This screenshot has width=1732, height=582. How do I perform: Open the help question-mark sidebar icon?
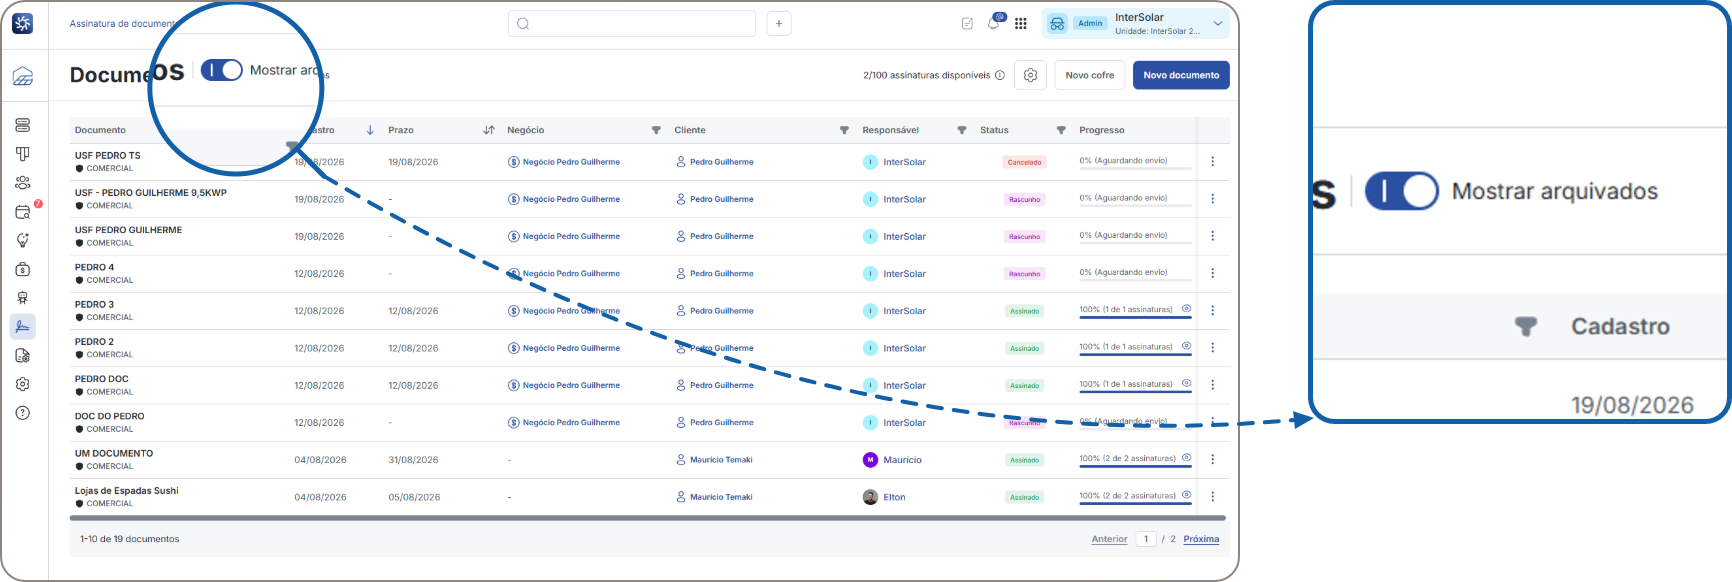coord(23,413)
